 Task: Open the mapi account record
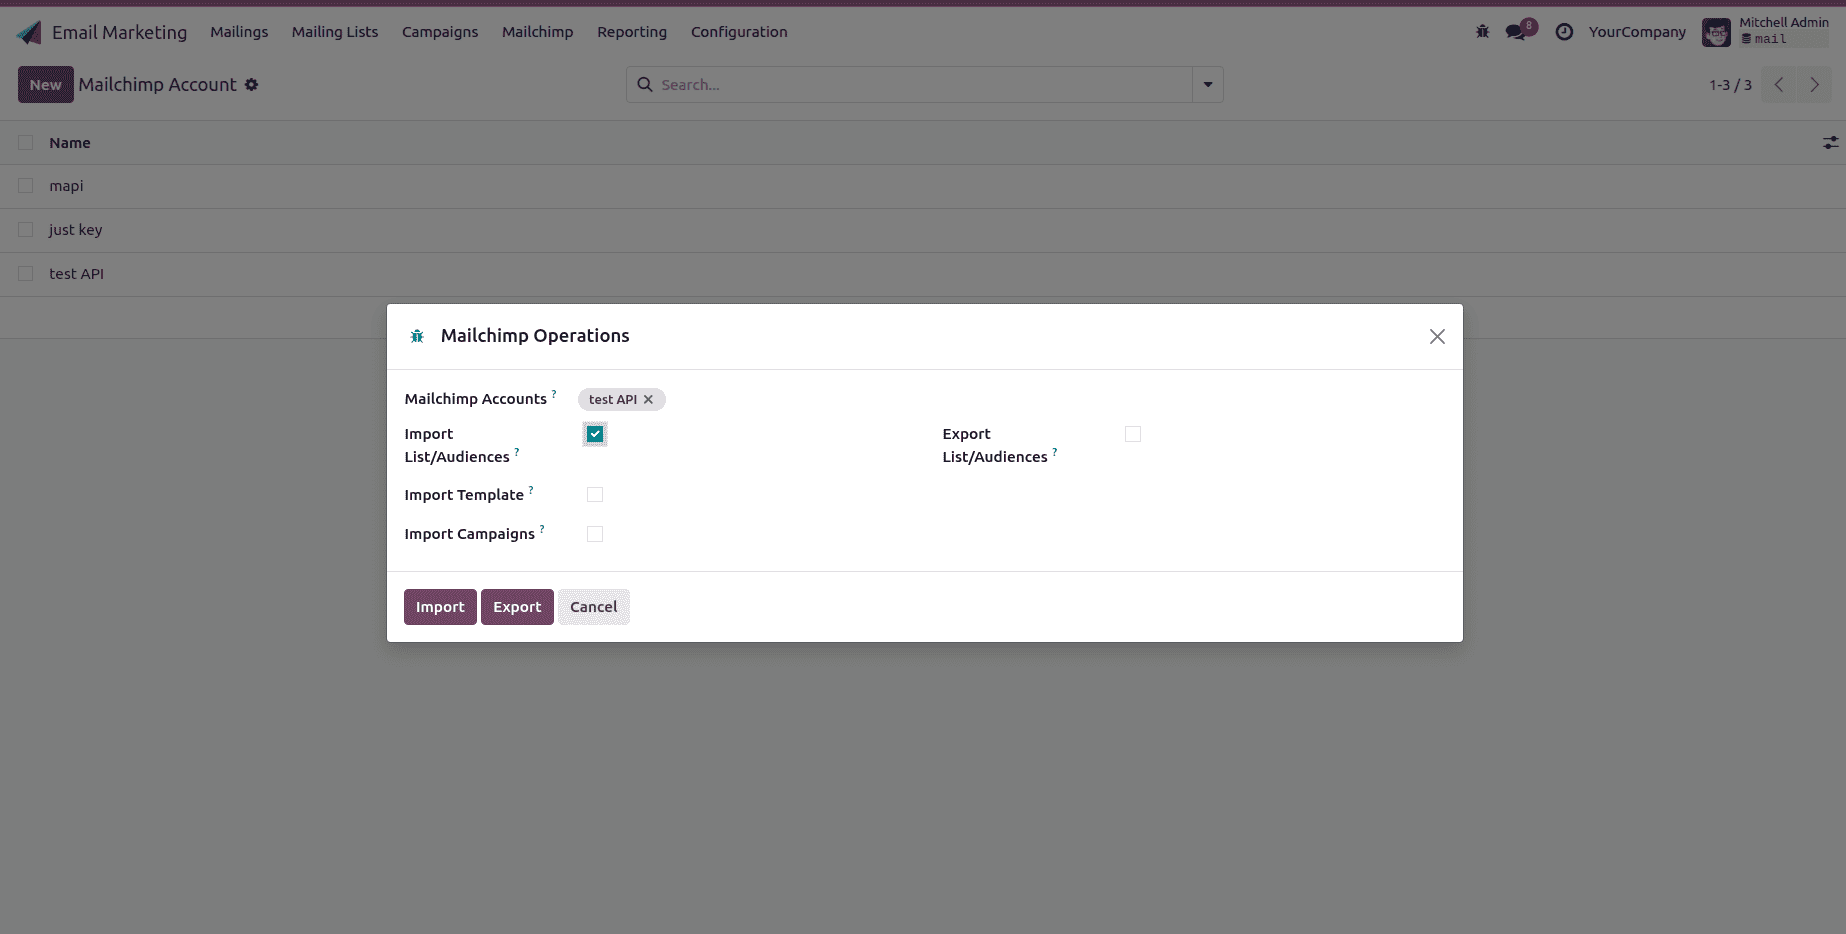tap(66, 186)
